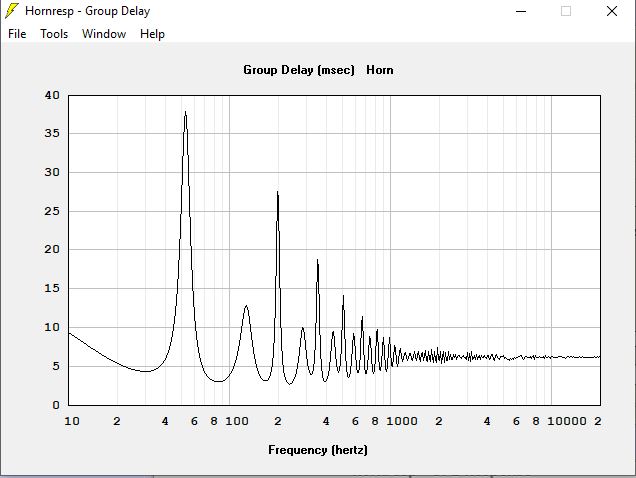The height and width of the screenshot is (478, 636).
Task: Click the 25 value on the vertical axis
Action: coord(52,211)
